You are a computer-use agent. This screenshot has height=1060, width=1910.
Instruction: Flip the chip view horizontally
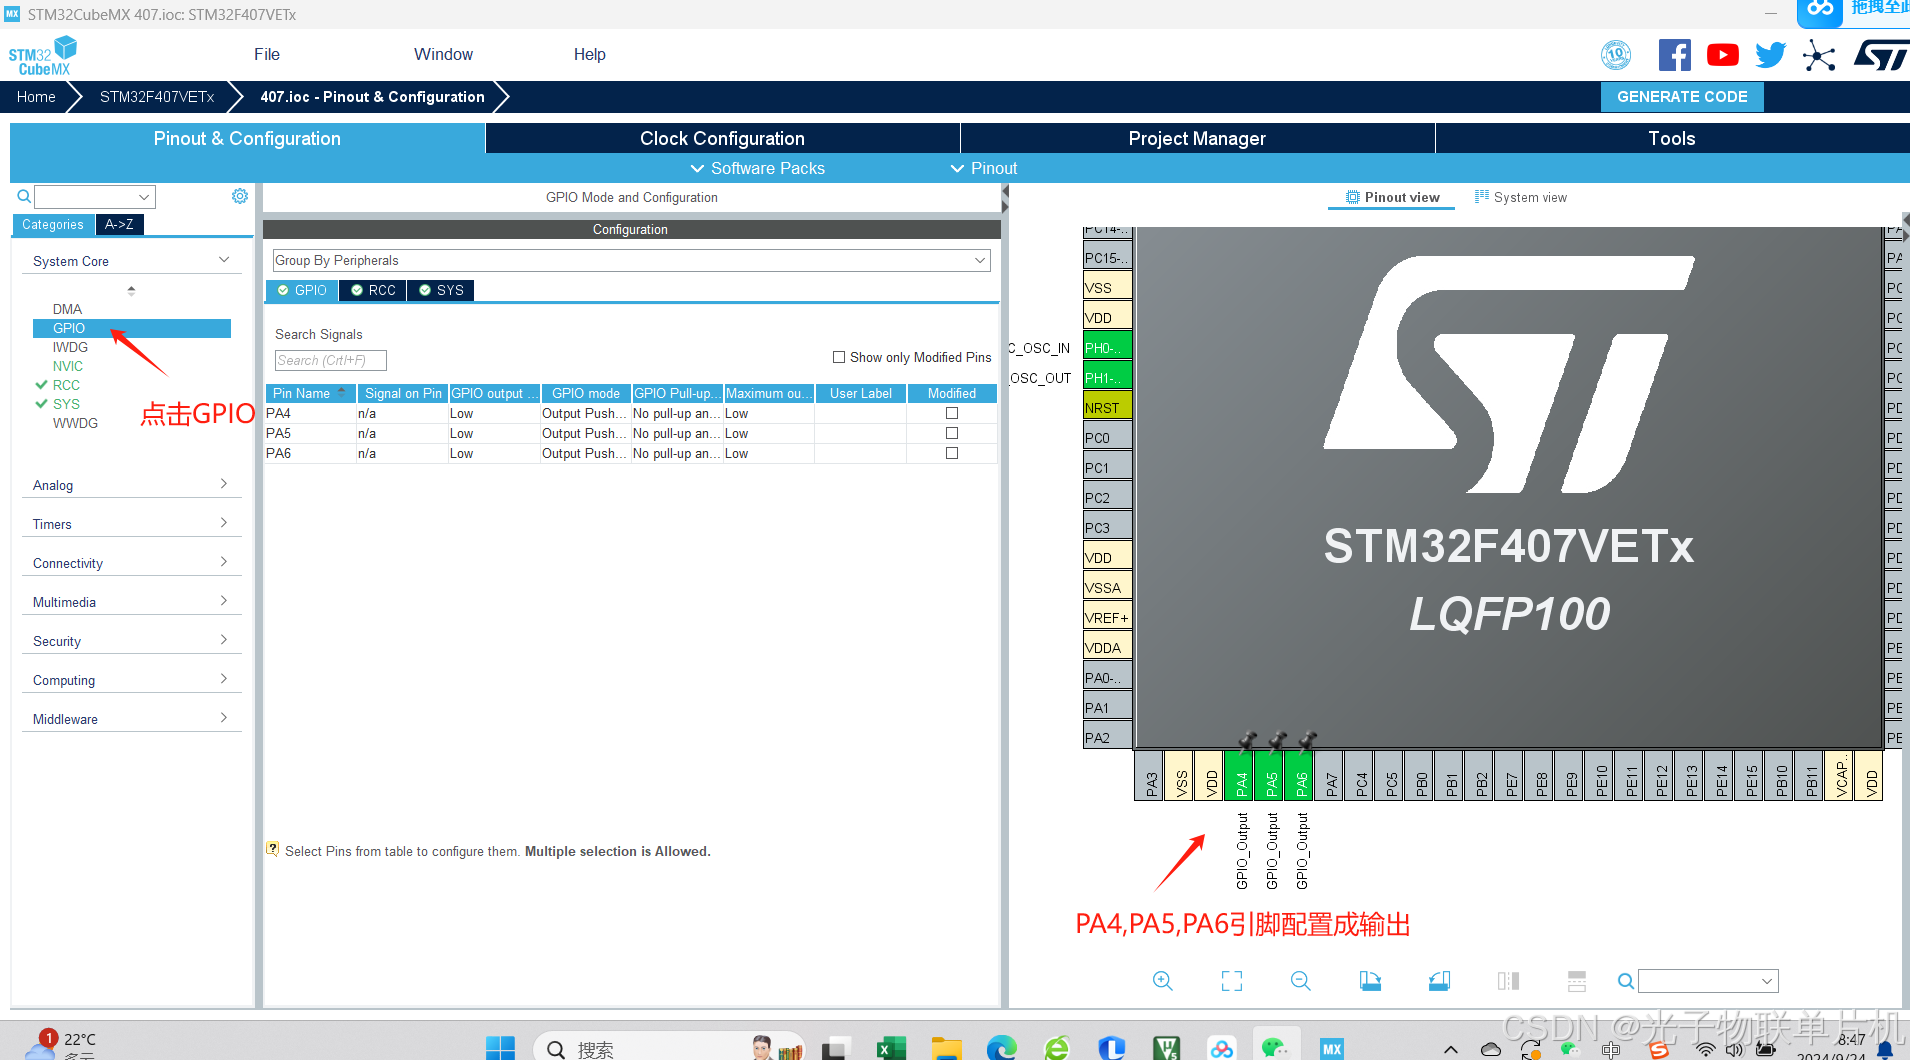click(x=1508, y=981)
